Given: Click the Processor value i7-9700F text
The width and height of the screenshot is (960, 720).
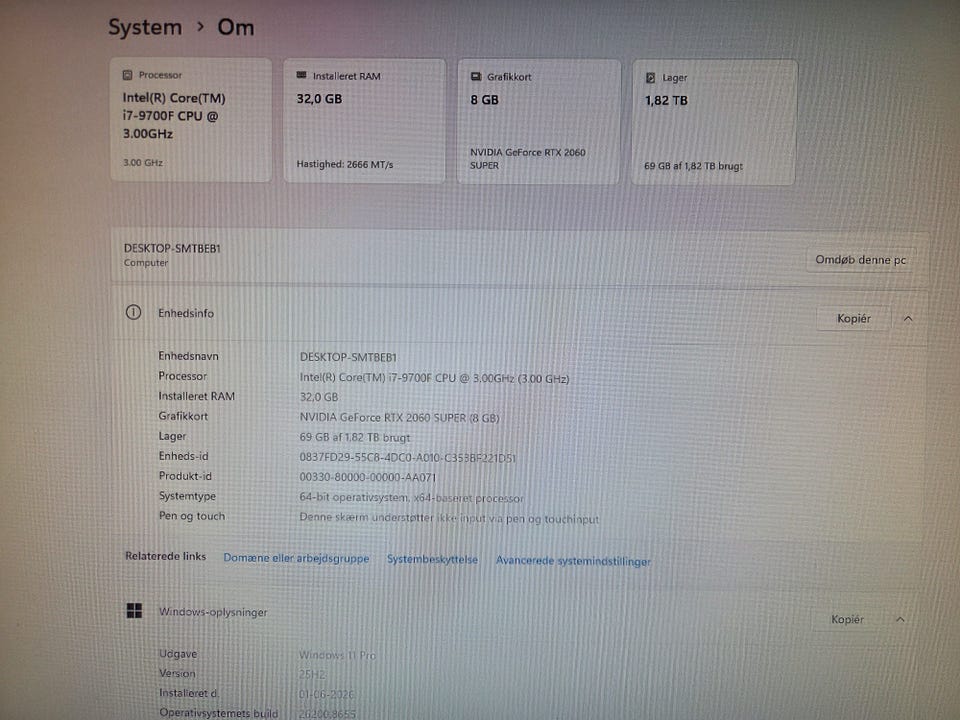Looking at the screenshot, I should pyautogui.click(x=434, y=378).
